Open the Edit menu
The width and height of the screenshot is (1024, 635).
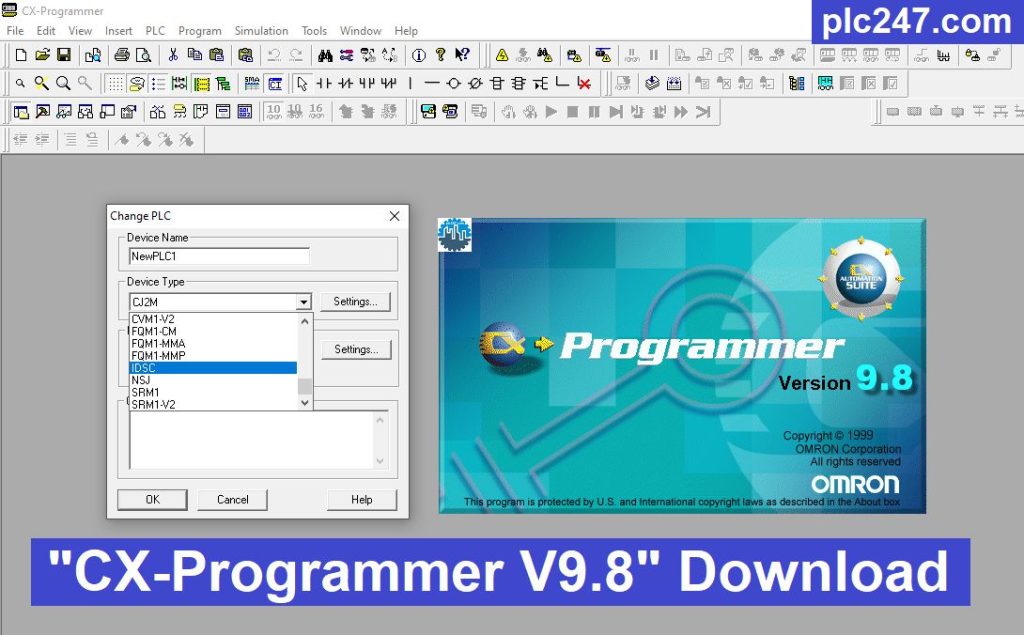46,31
